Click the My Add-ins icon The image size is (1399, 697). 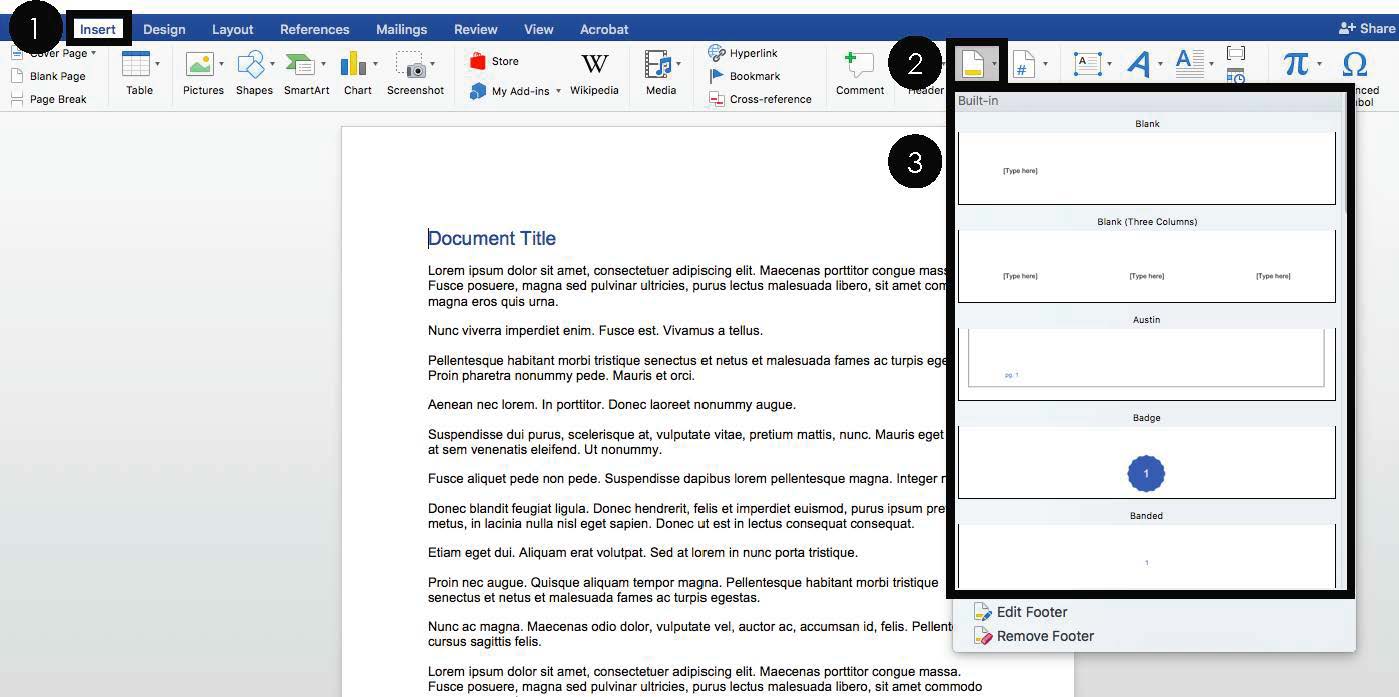click(478, 91)
